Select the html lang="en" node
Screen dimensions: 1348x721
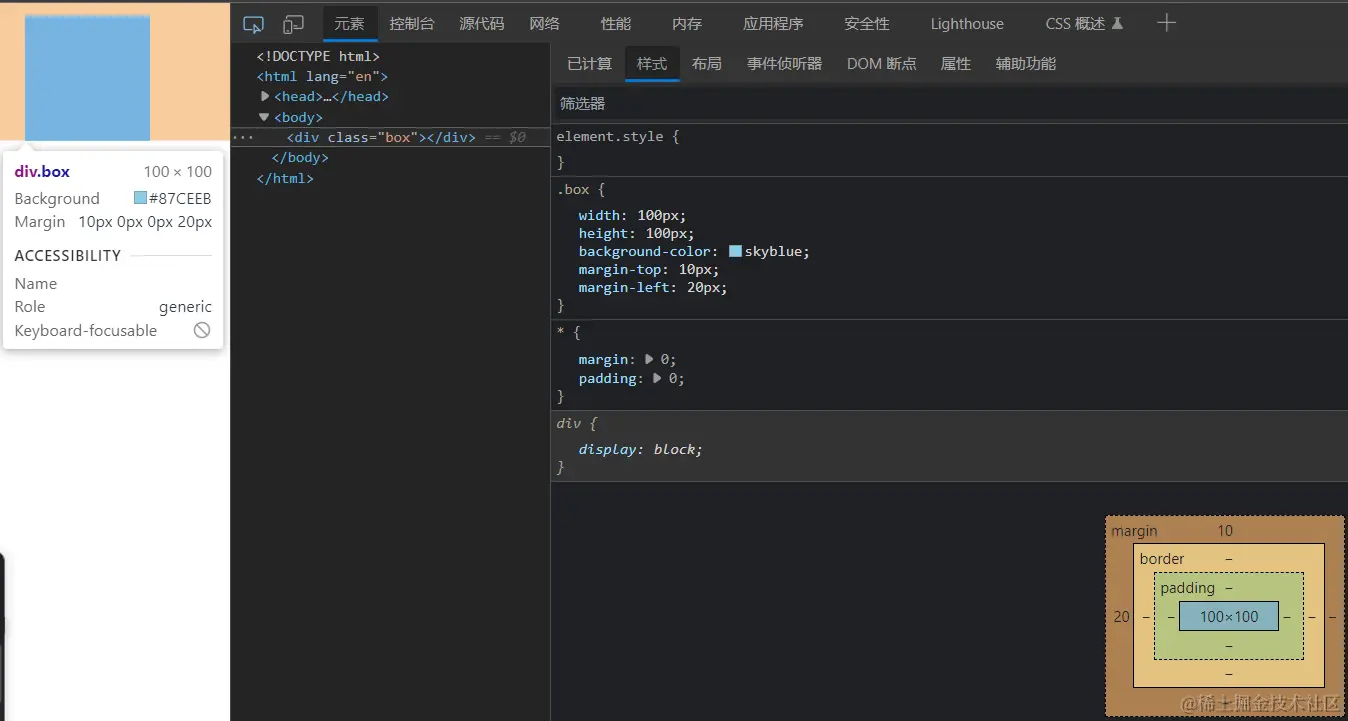tap(322, 76)
